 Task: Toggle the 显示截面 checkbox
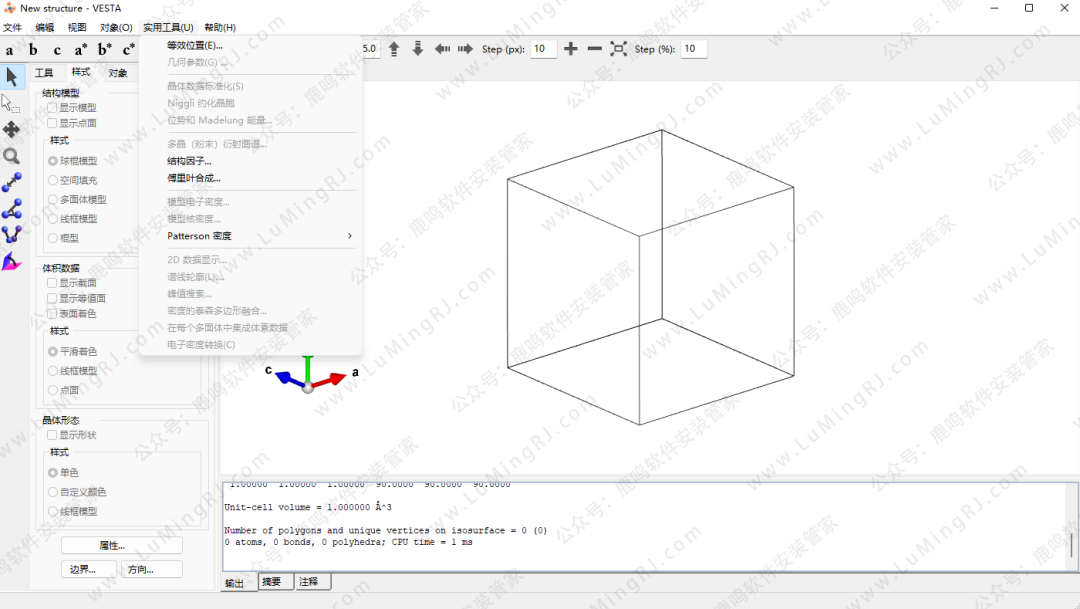(x=53, y=283)
